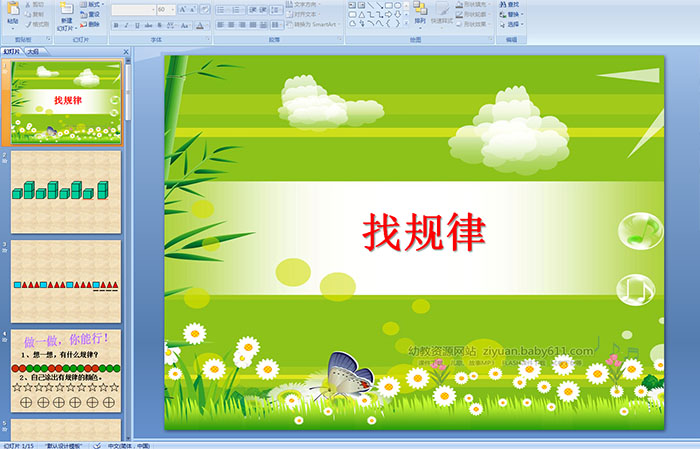Click the Increase Indent icon
This screenshot has height=449, width=700.
click(264, 9)
